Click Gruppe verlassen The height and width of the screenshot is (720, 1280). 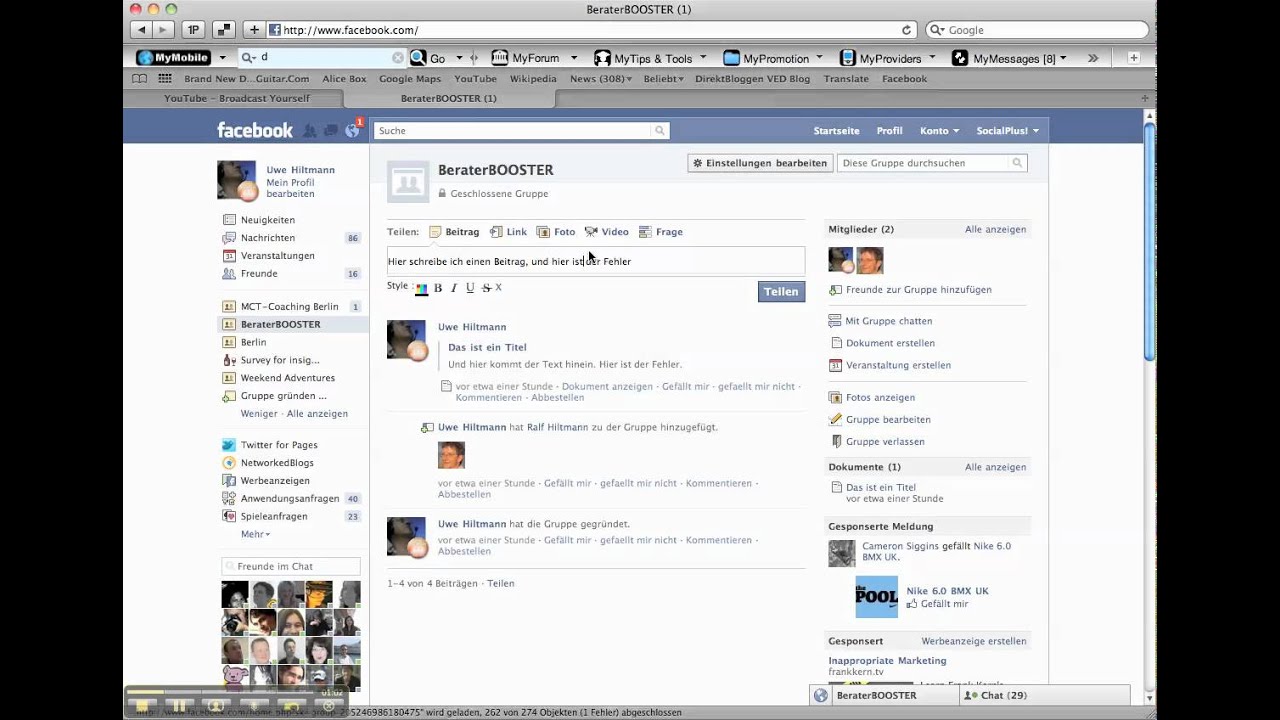(x=885, y=441)
